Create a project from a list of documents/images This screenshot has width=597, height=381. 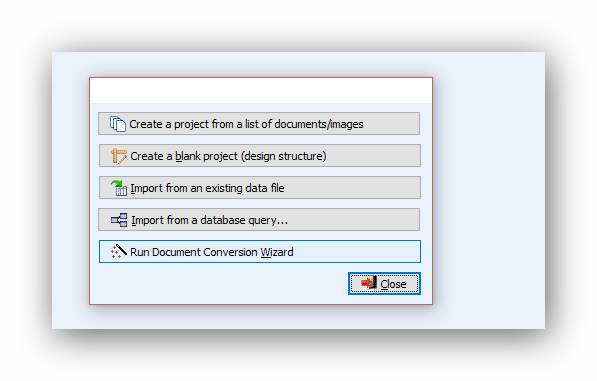(259, 124)
